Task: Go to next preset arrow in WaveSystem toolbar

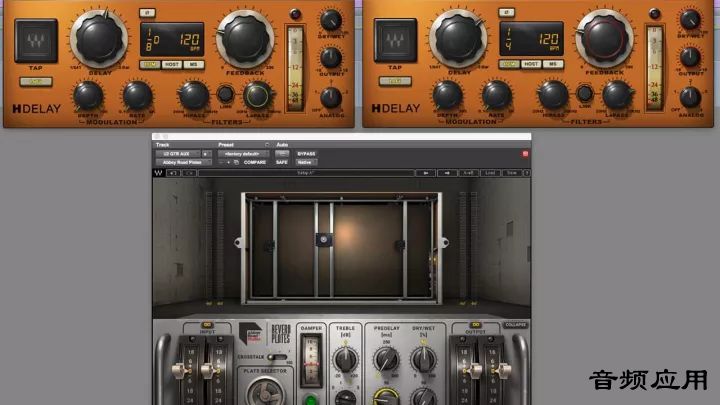Action: point(447,173)
